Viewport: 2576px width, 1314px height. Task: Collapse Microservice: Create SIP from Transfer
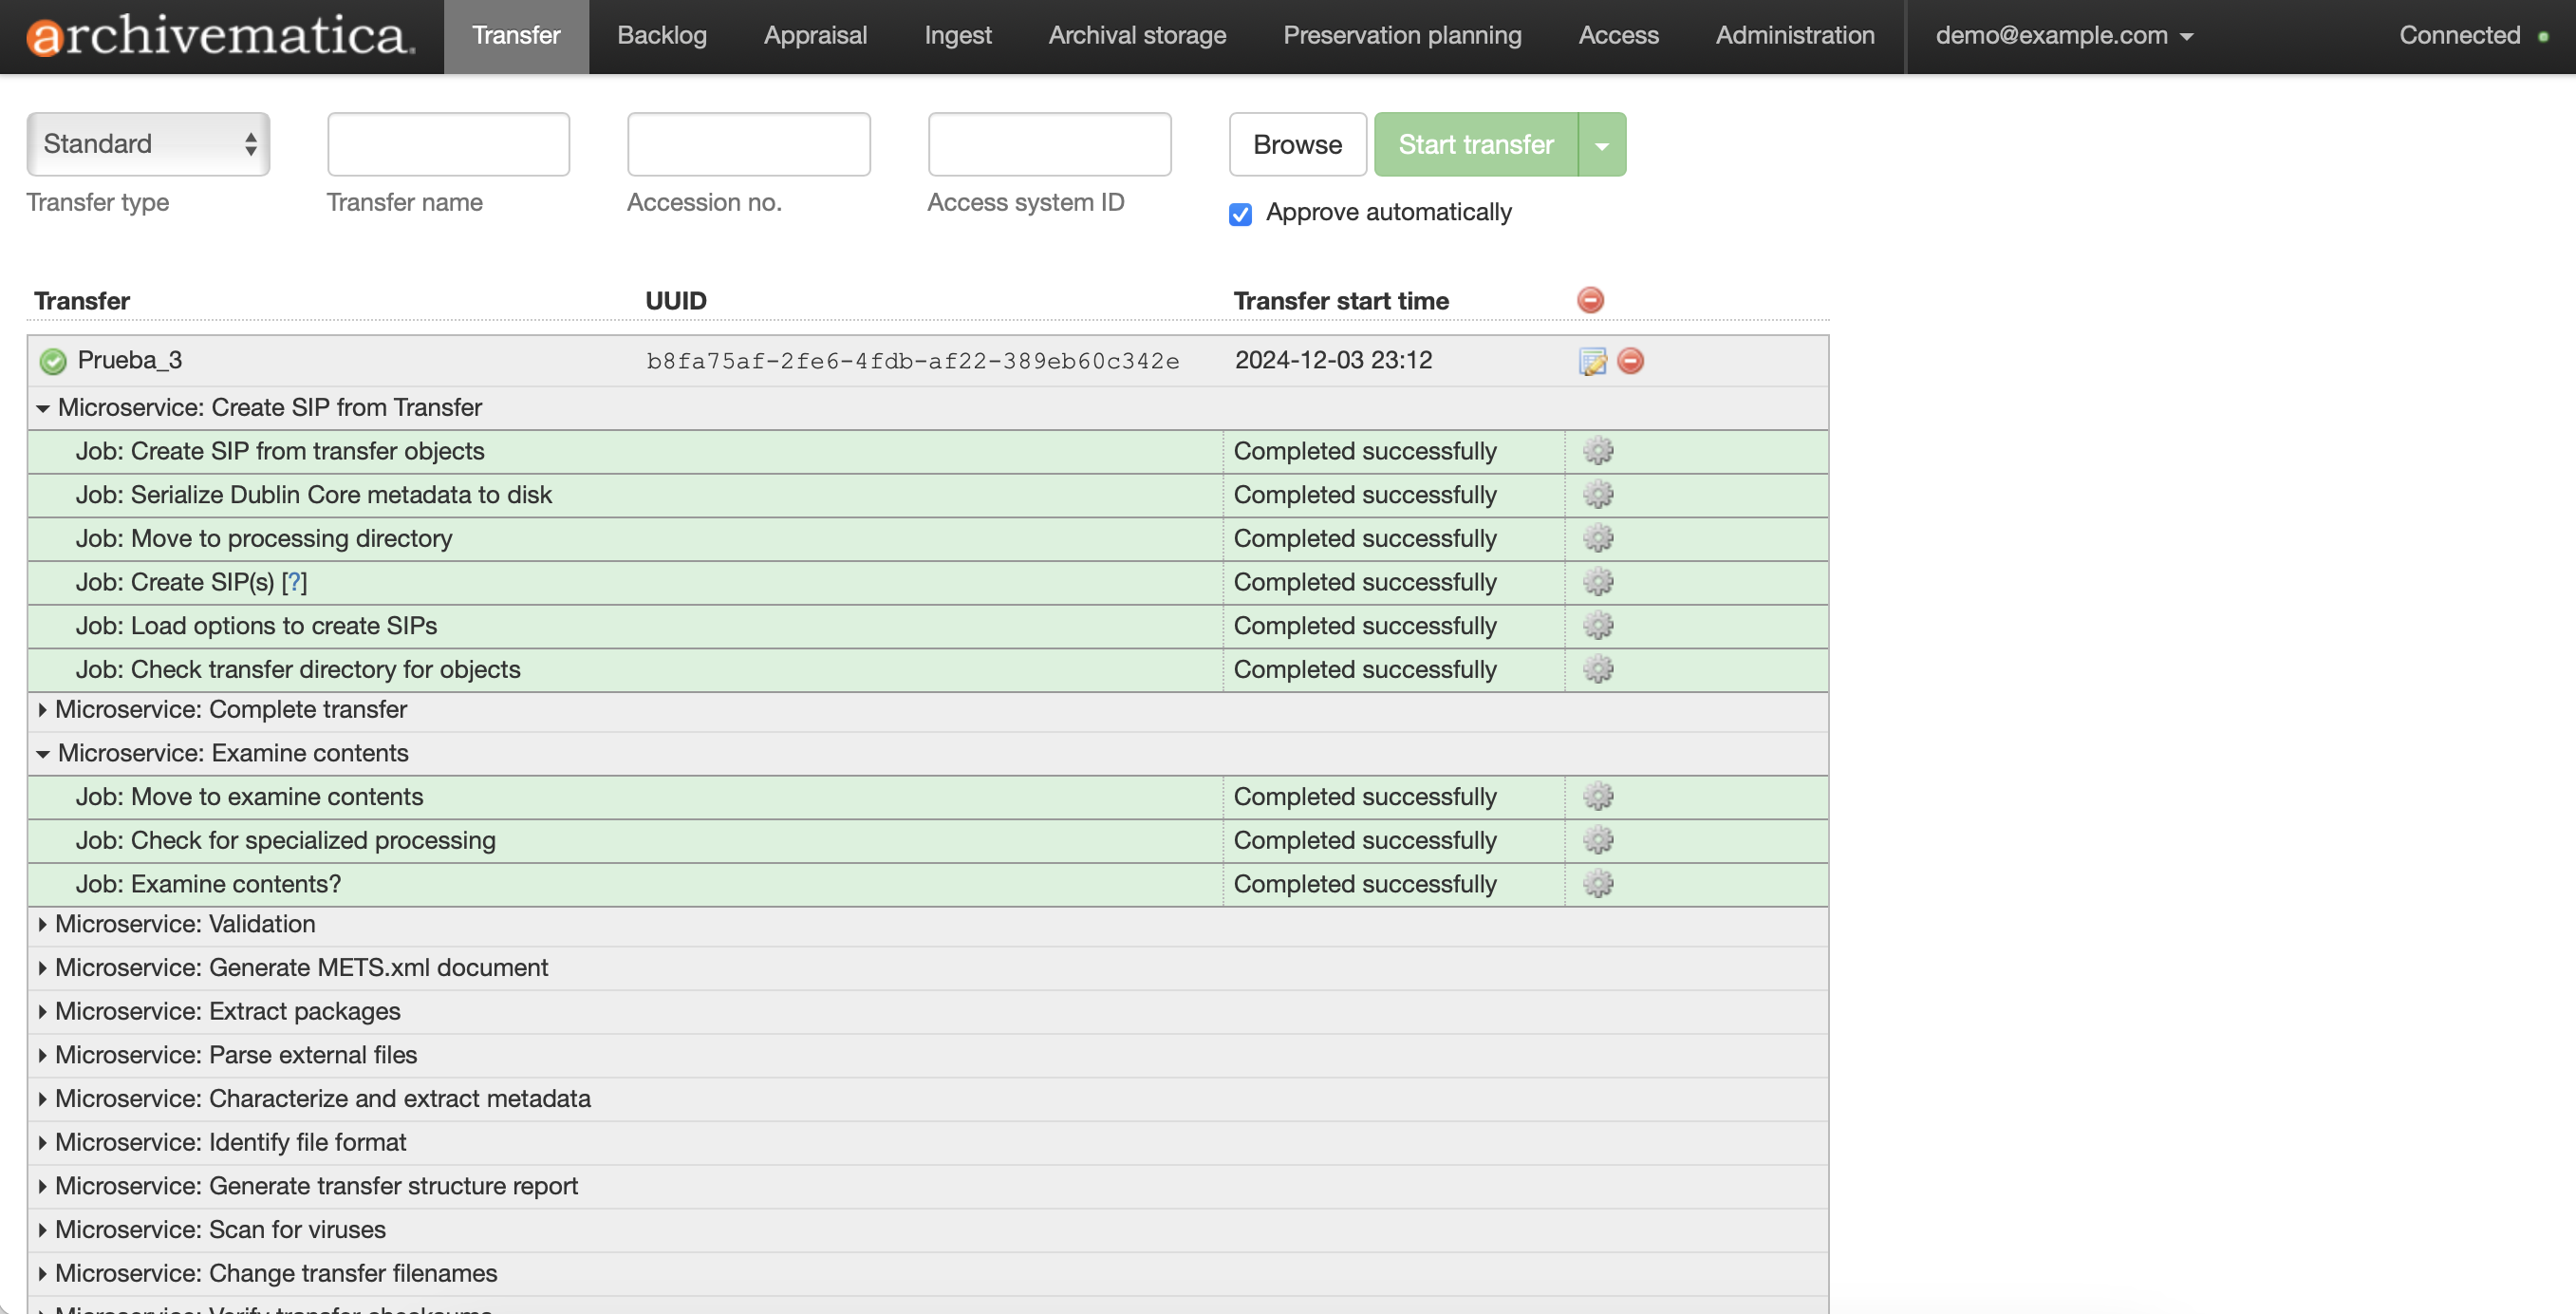tap(43, 408)
